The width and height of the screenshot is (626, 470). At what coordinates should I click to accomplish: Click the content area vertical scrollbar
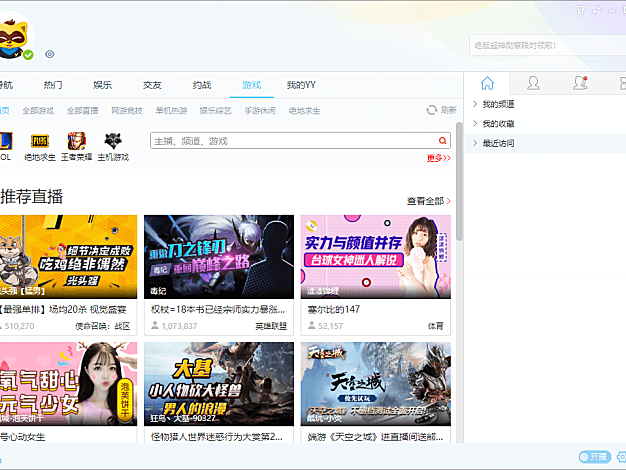pyautogui.click(x=459, y=182)
